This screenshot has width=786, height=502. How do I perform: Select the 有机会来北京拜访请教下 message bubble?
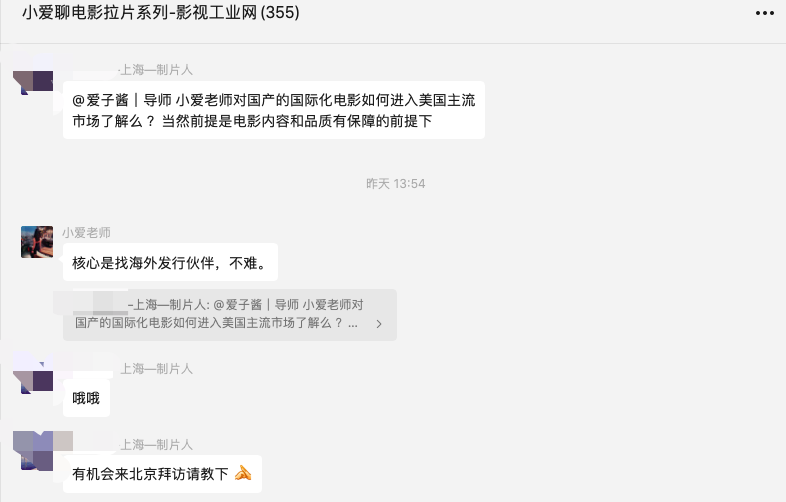pos(162,473)
